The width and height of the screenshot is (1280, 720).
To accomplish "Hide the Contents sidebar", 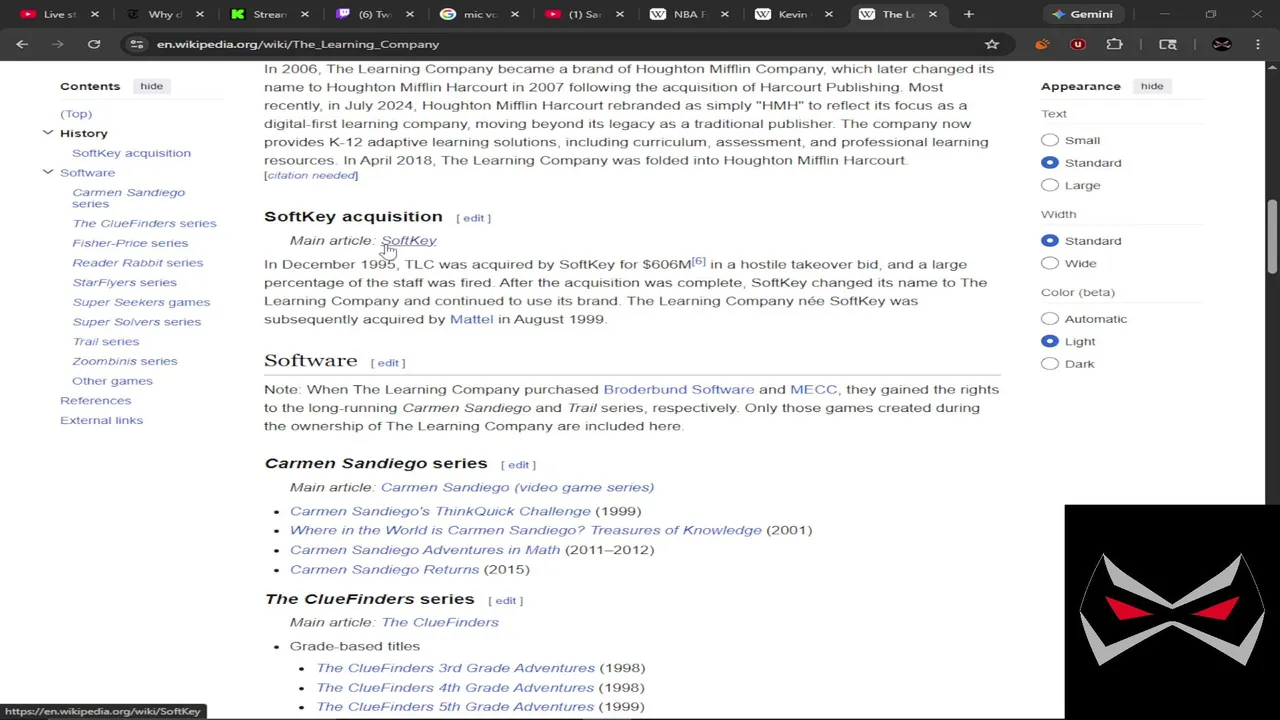I will (151, 86).
